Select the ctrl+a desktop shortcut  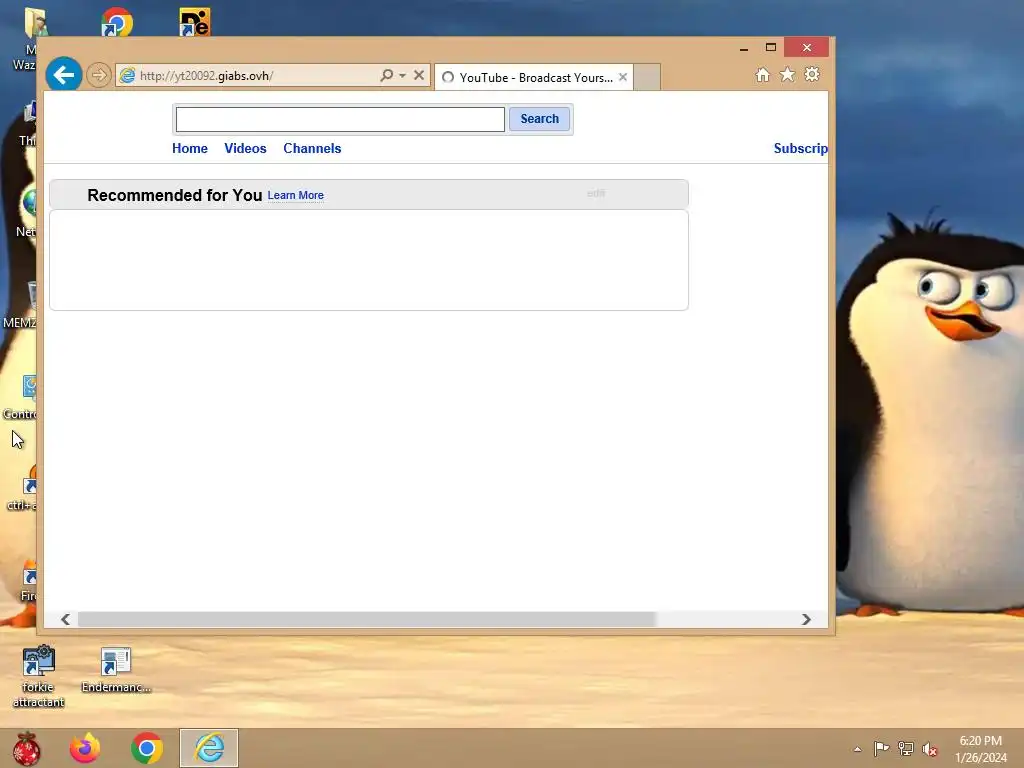(x=24, y=488)
